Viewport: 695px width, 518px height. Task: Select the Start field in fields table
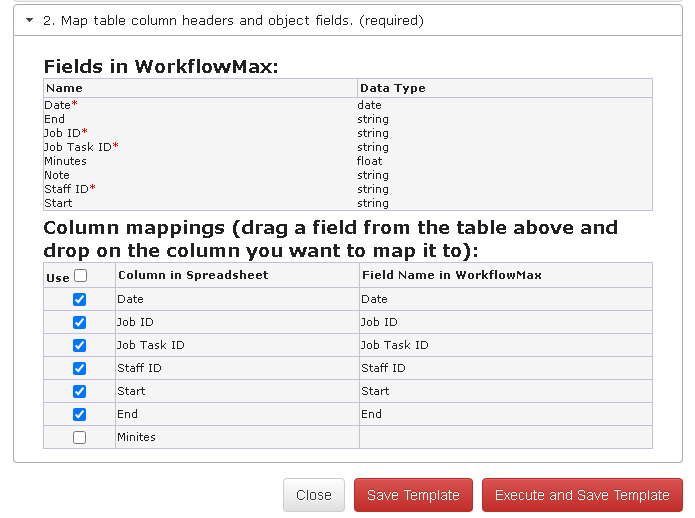click(x=58, y=203)
